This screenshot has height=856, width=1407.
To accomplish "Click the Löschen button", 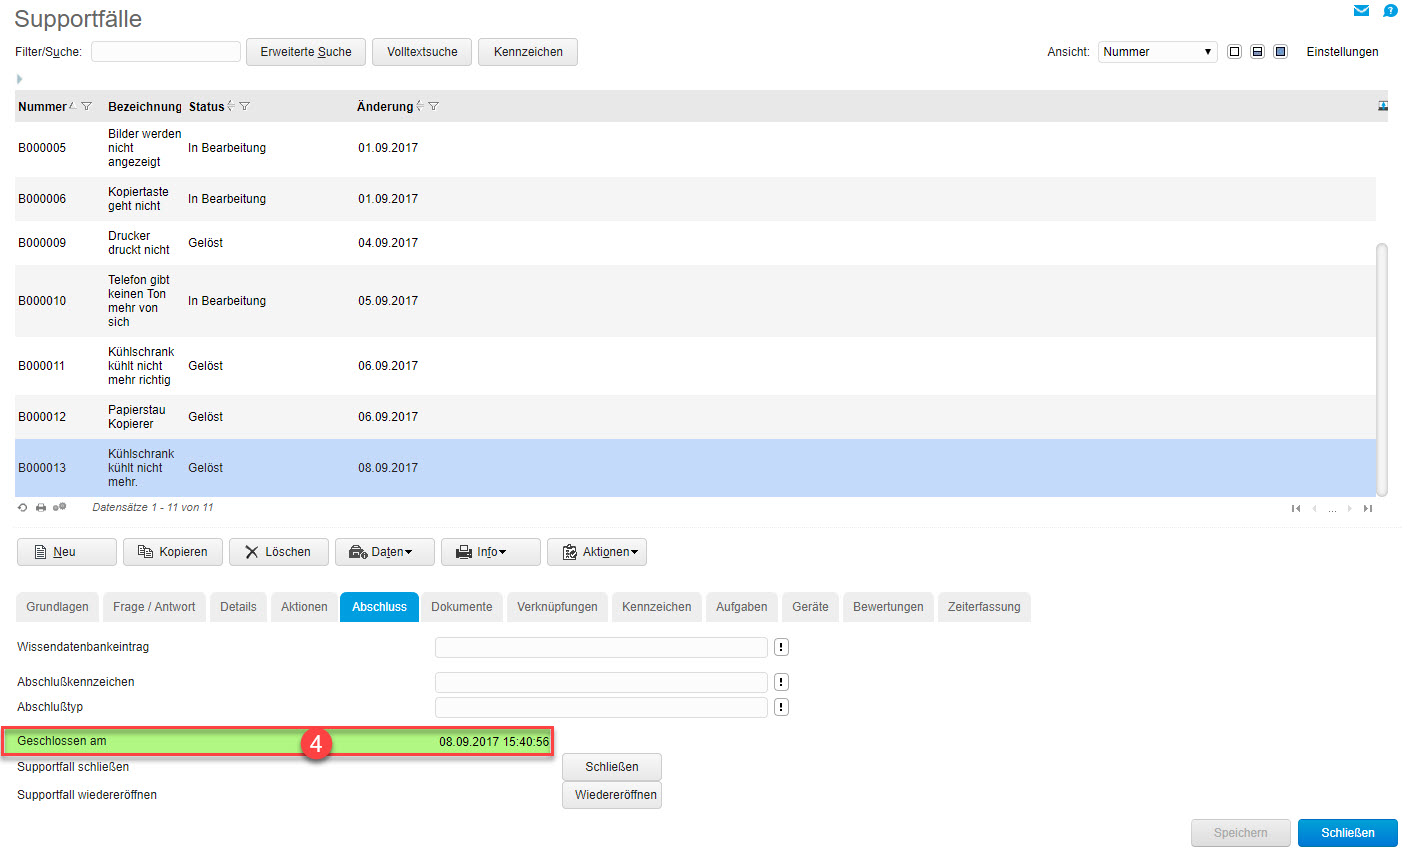I will 279,552.
